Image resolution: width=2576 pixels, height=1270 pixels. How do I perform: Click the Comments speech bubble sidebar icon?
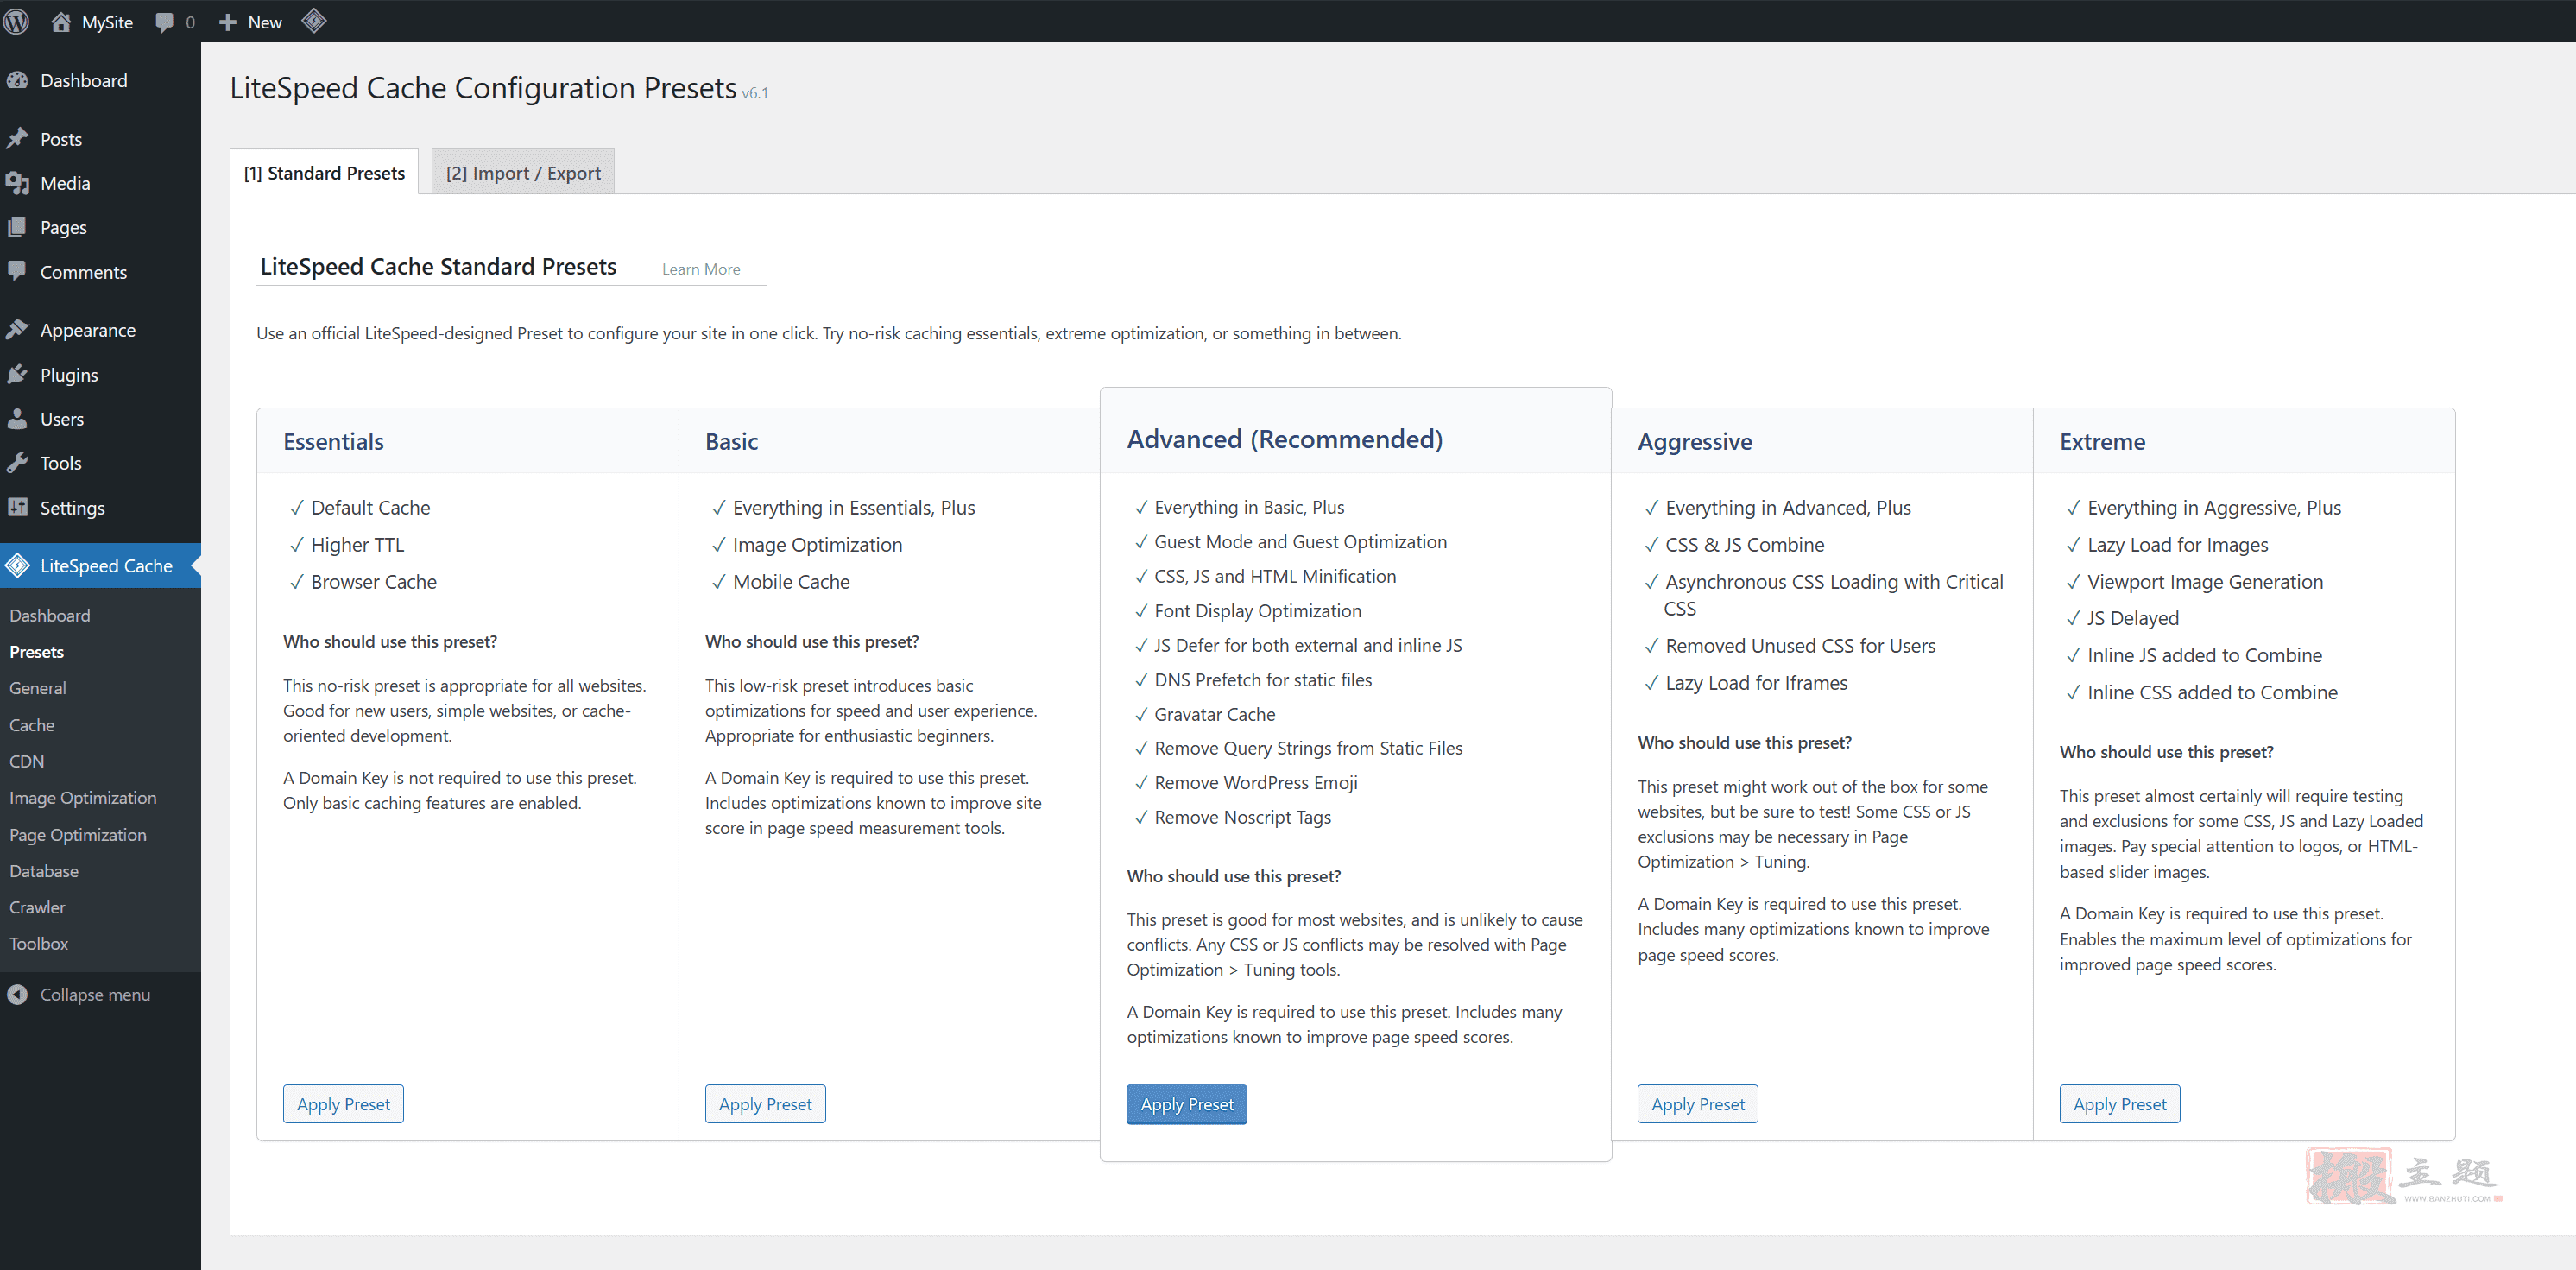click(x=17, y=271)
